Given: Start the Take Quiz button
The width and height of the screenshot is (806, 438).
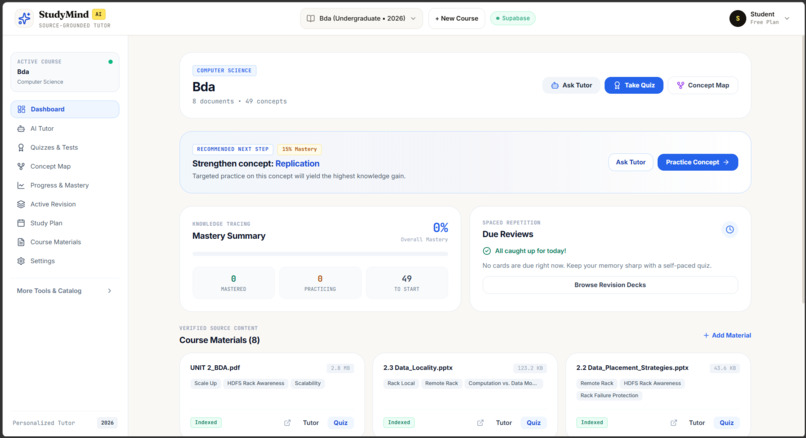Looking at the screenshot, I should 634,85.
